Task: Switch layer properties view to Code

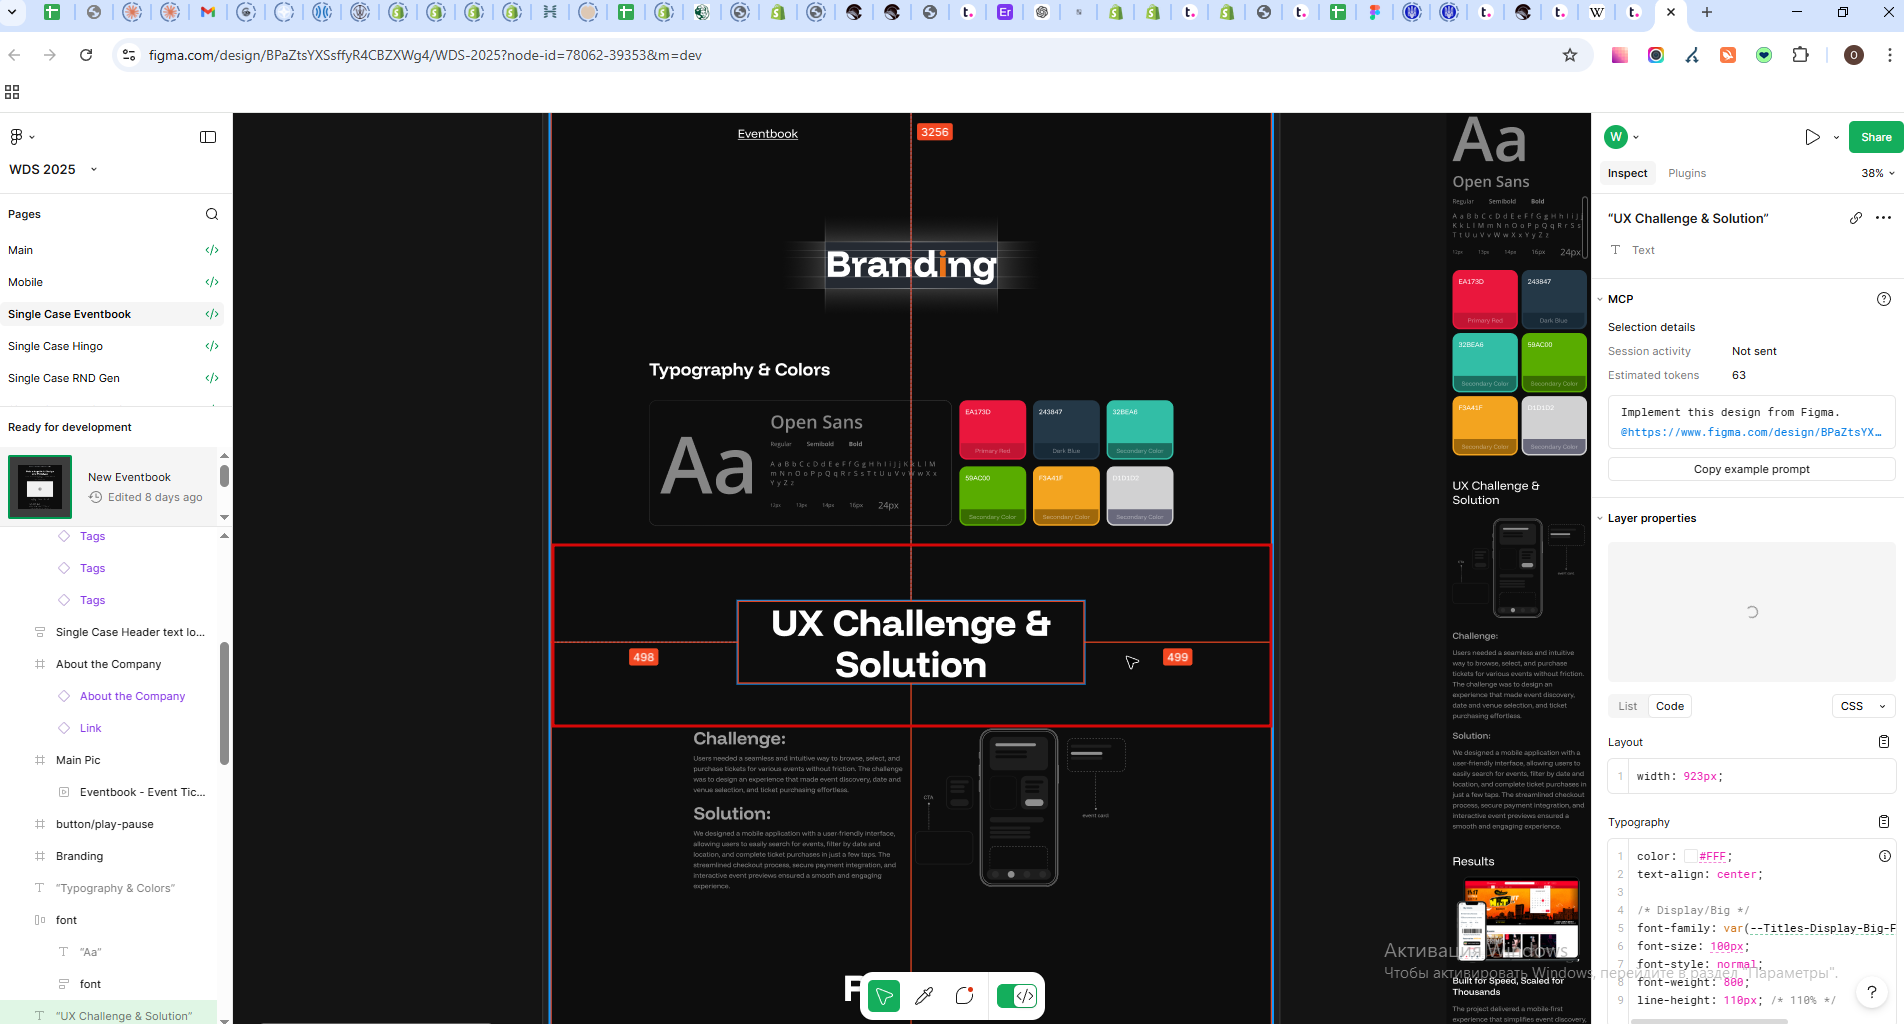Action: [1670, 706]
